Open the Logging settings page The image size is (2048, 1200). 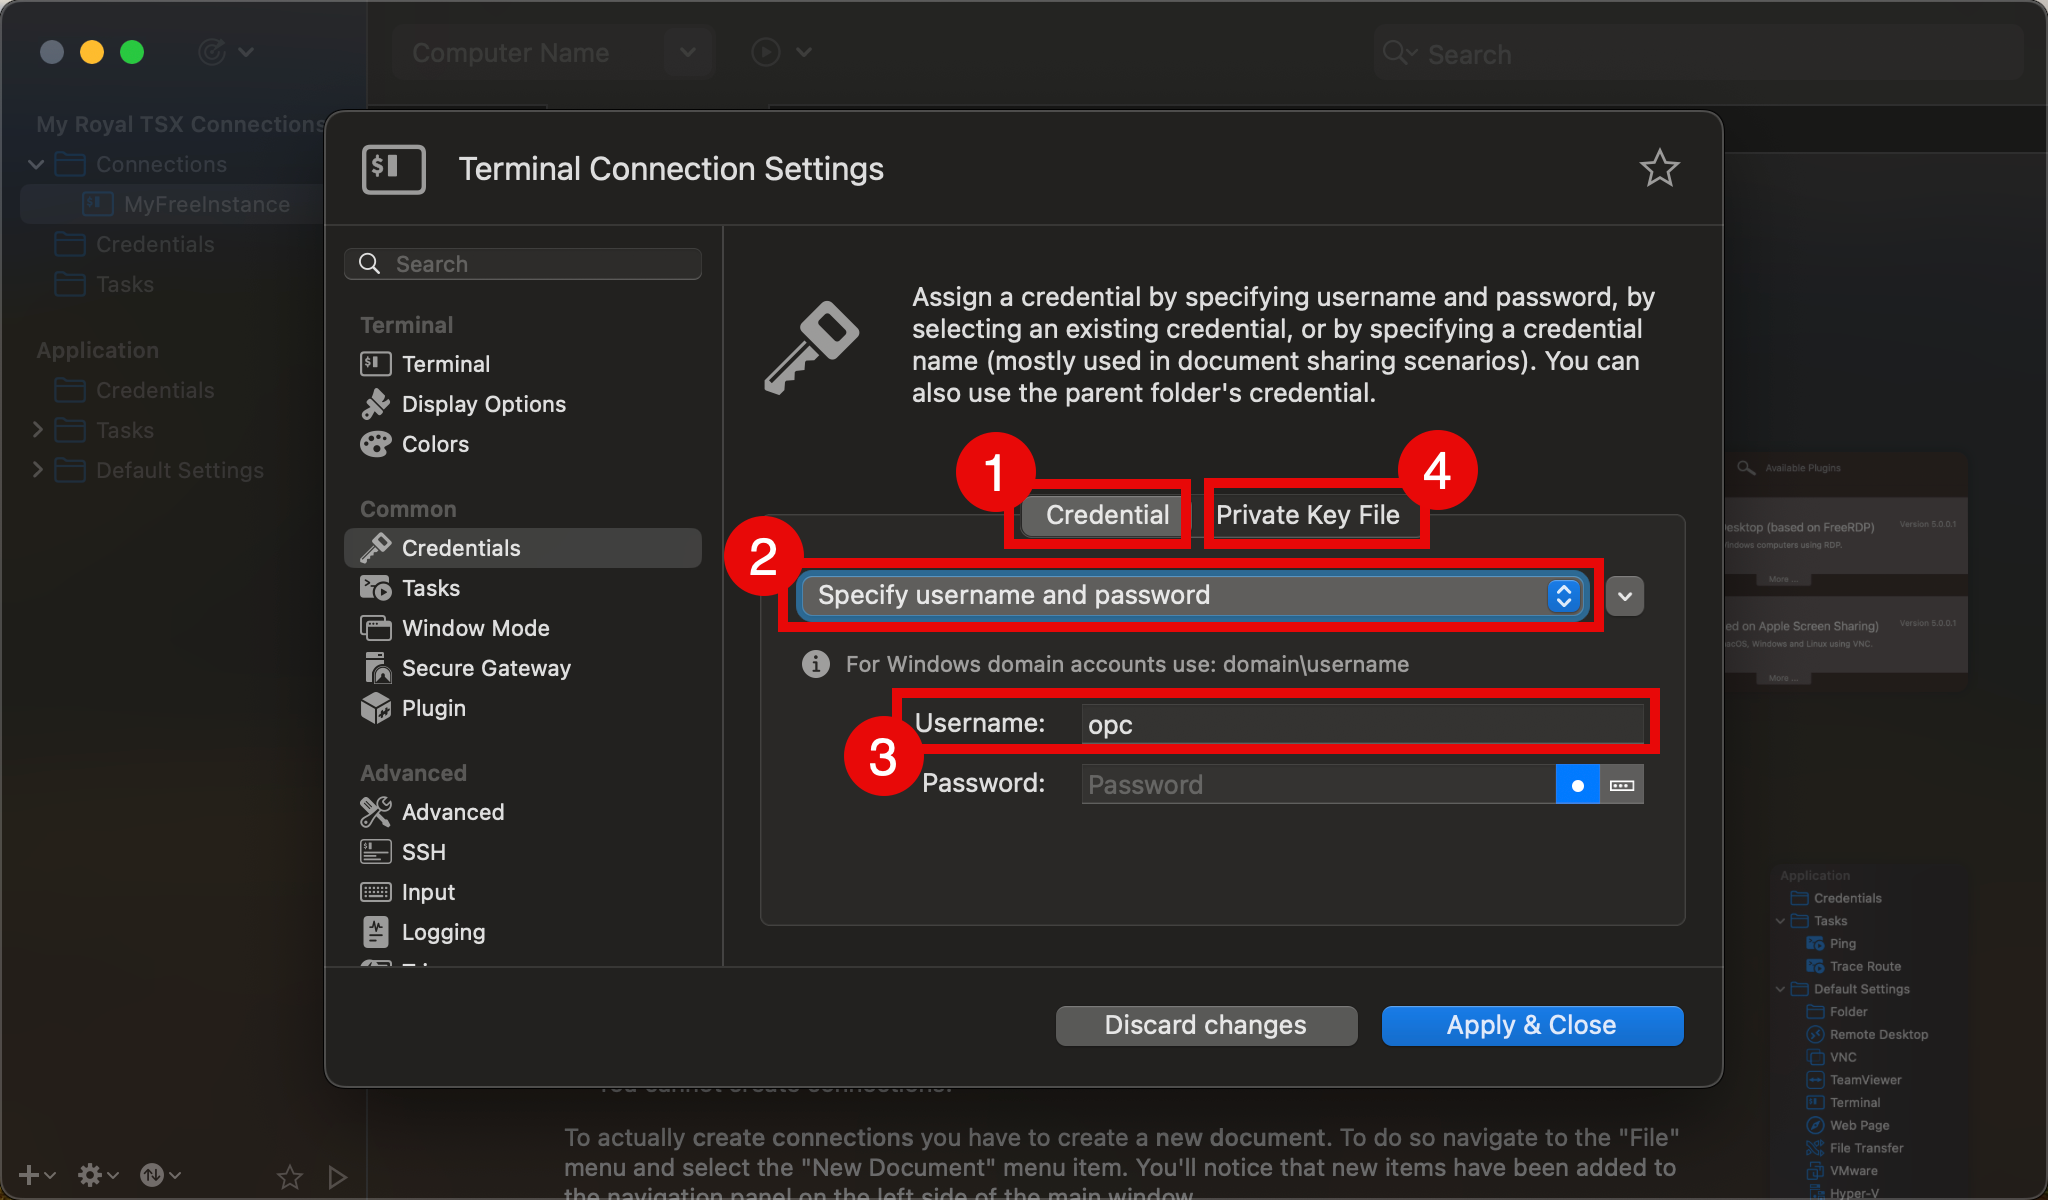click(x=442, y=932)
